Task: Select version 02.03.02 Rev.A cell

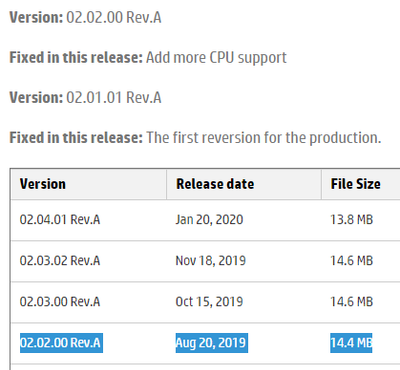Action: click(60, 261)
